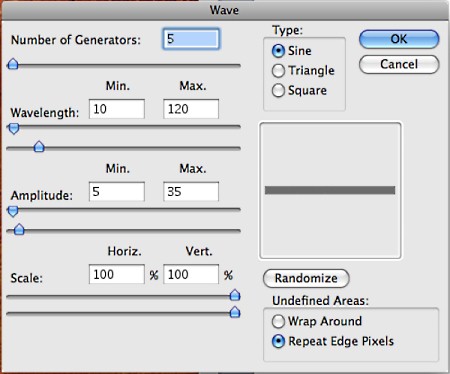Click the Amplitude Min field
The image size is (450, 374).
pyautogui.click(x=117, y=191)
